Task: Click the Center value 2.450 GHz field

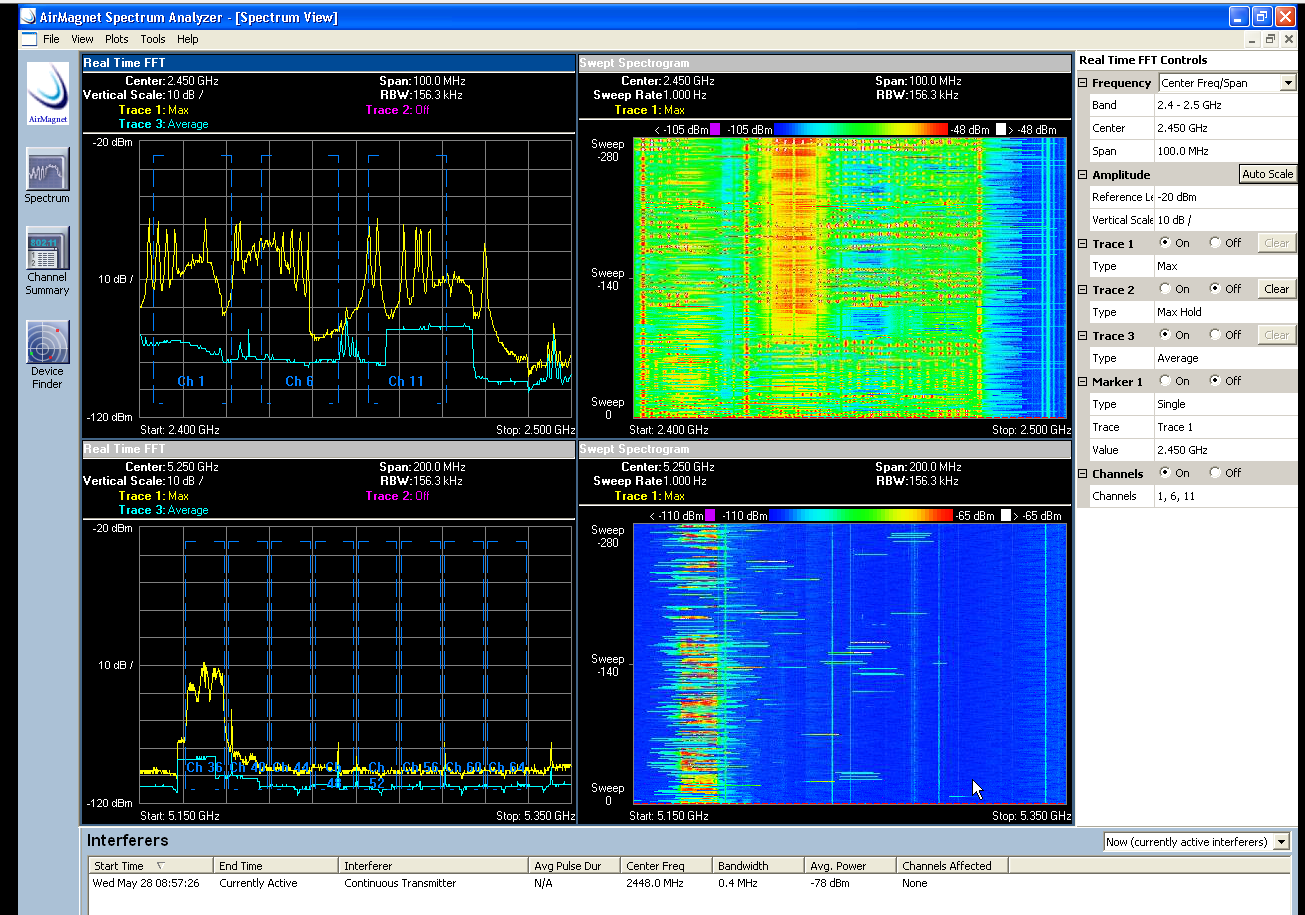Action: pos(1226,128)
